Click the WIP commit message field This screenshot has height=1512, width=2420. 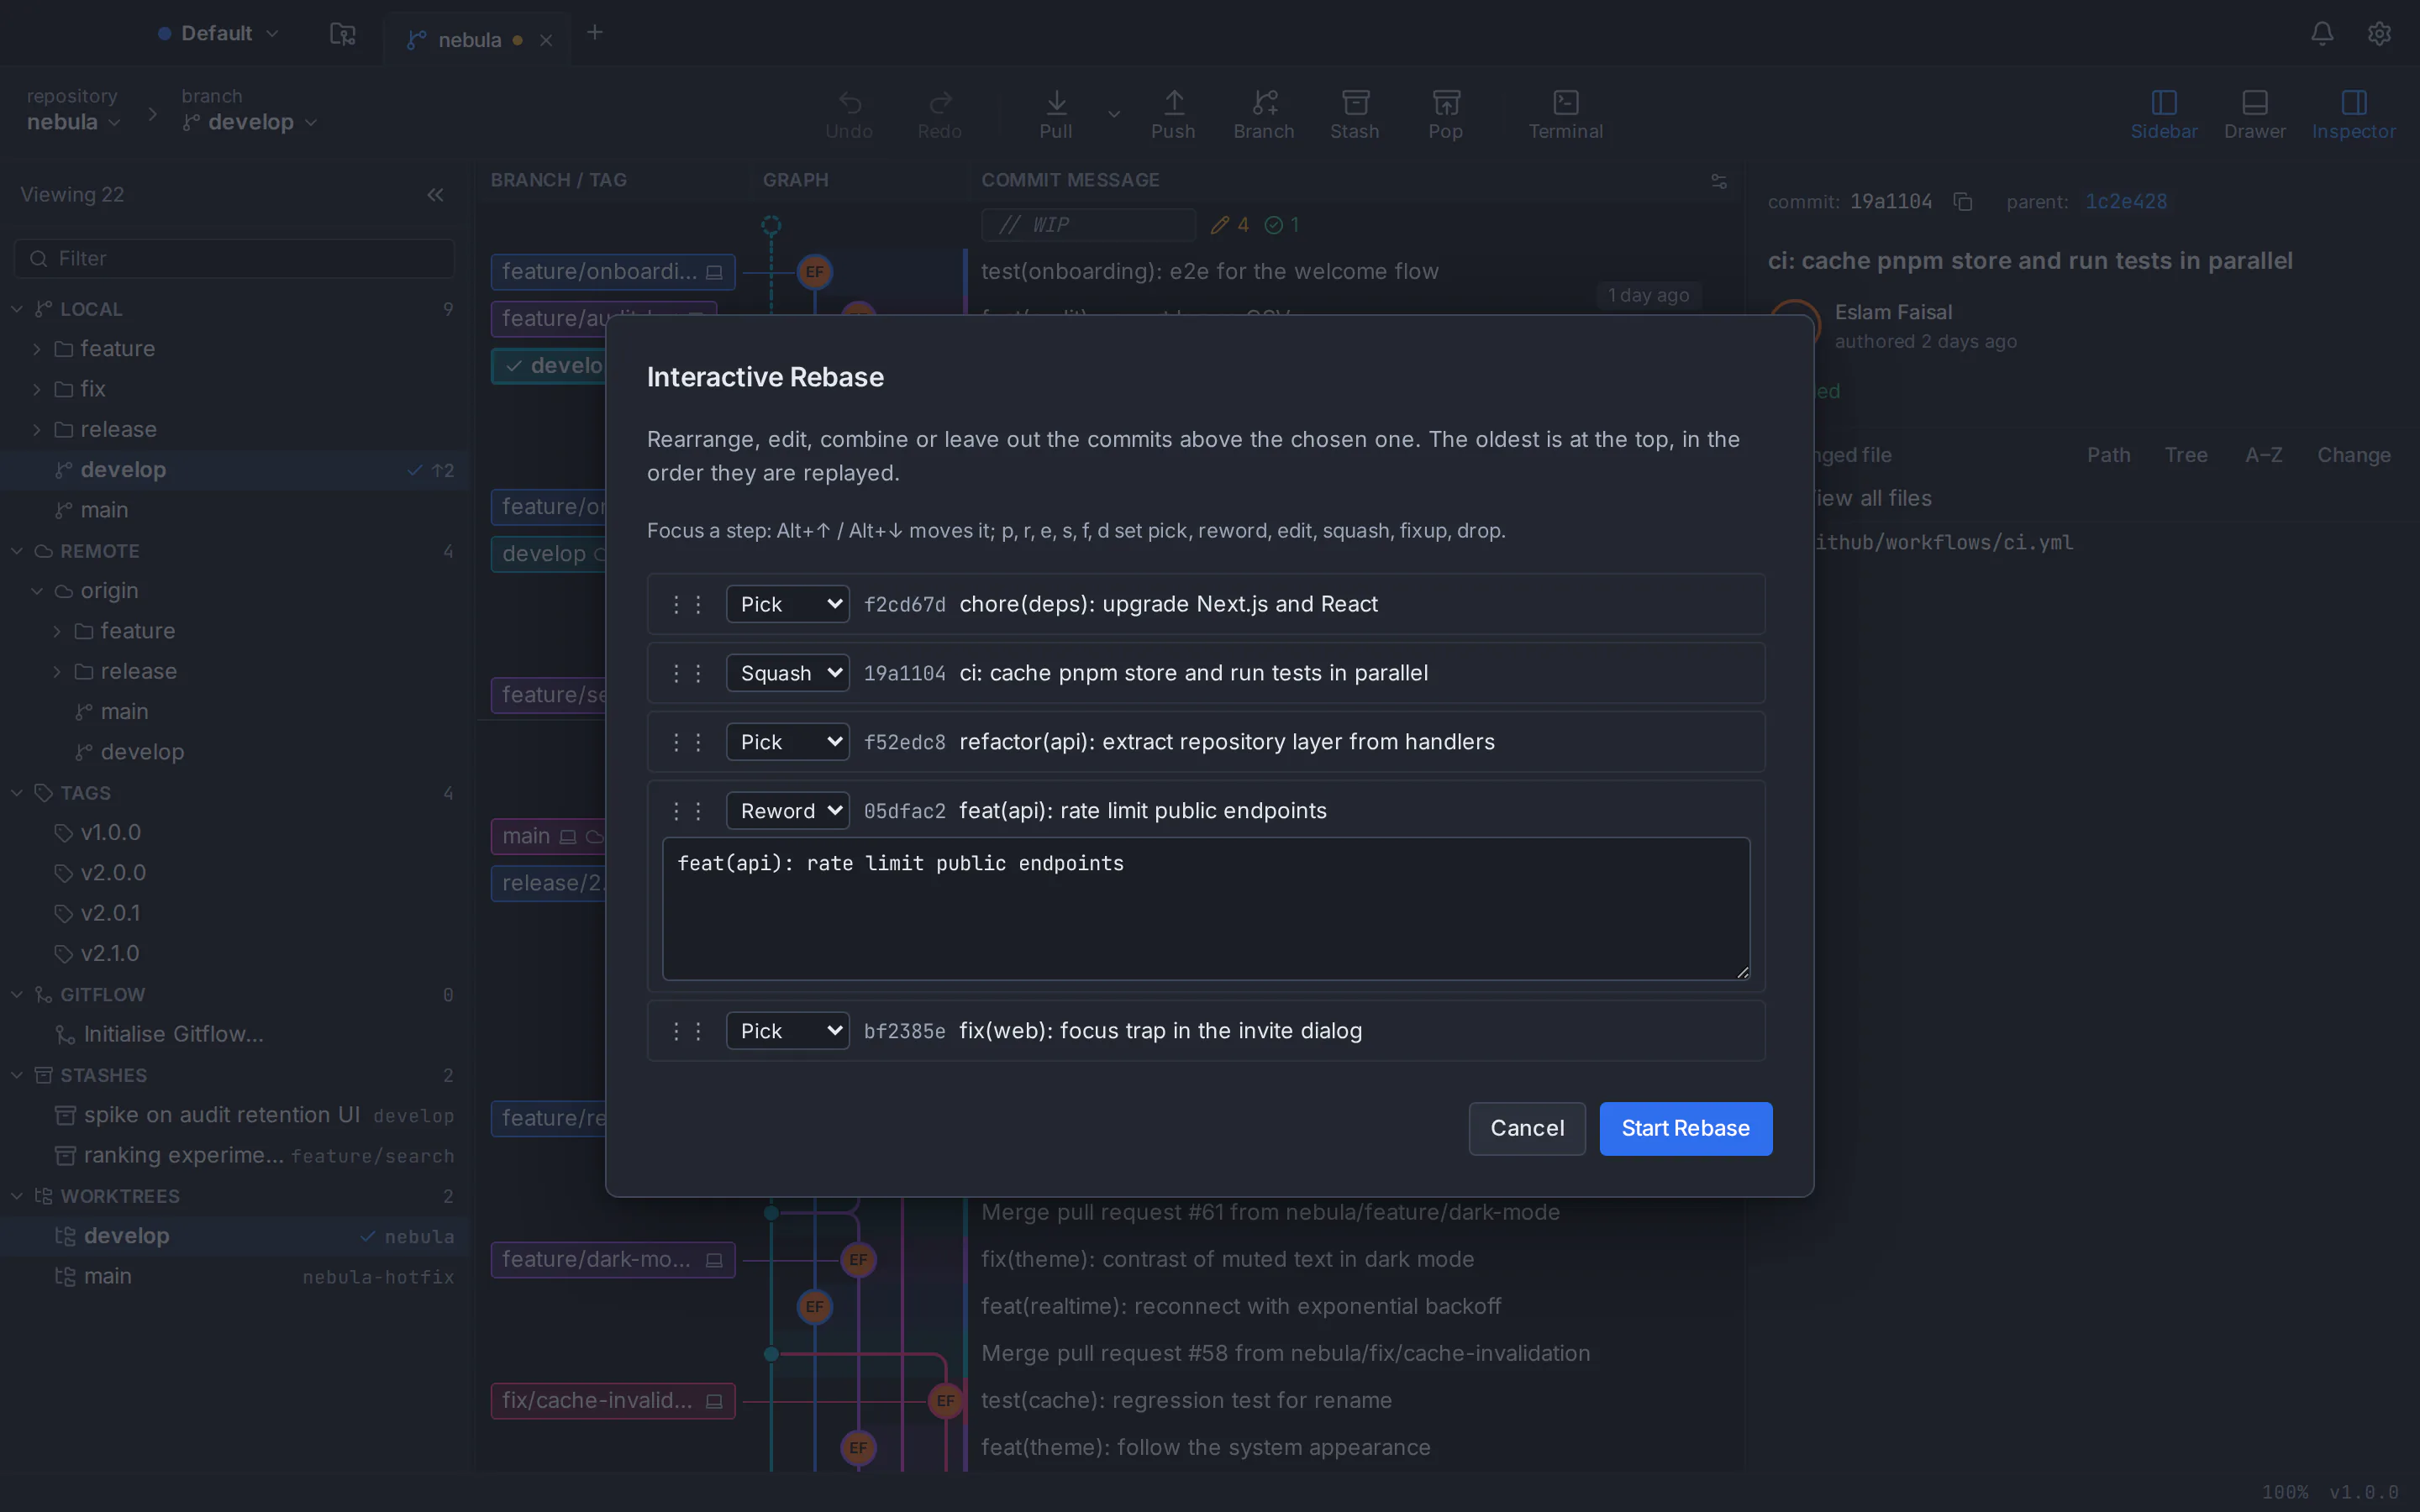coord(1088,225)
